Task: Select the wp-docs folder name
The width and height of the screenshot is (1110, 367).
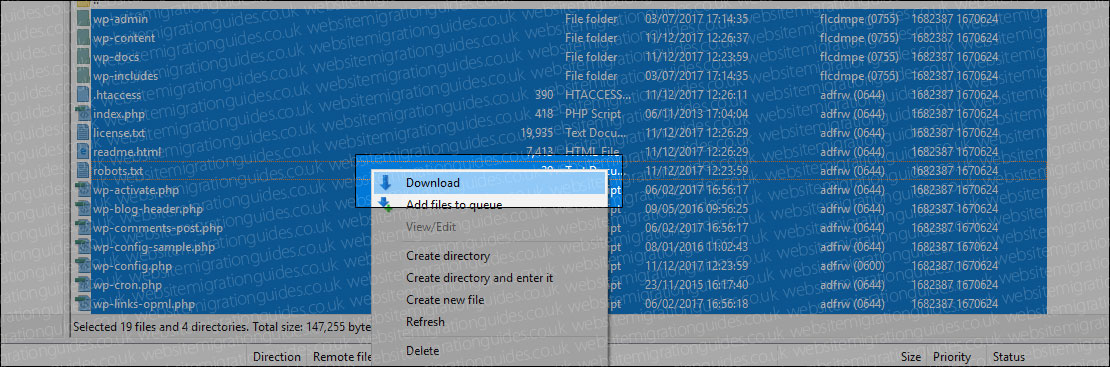Action: [x=116, y=57]
